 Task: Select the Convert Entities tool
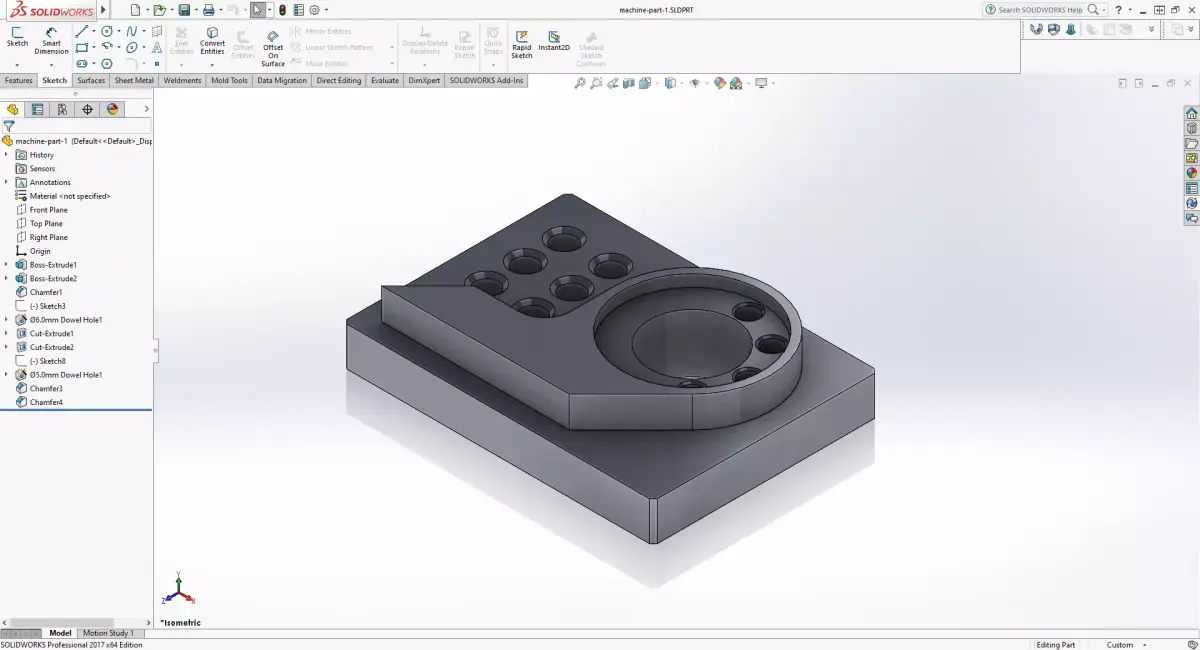click(x=212, y=40)
